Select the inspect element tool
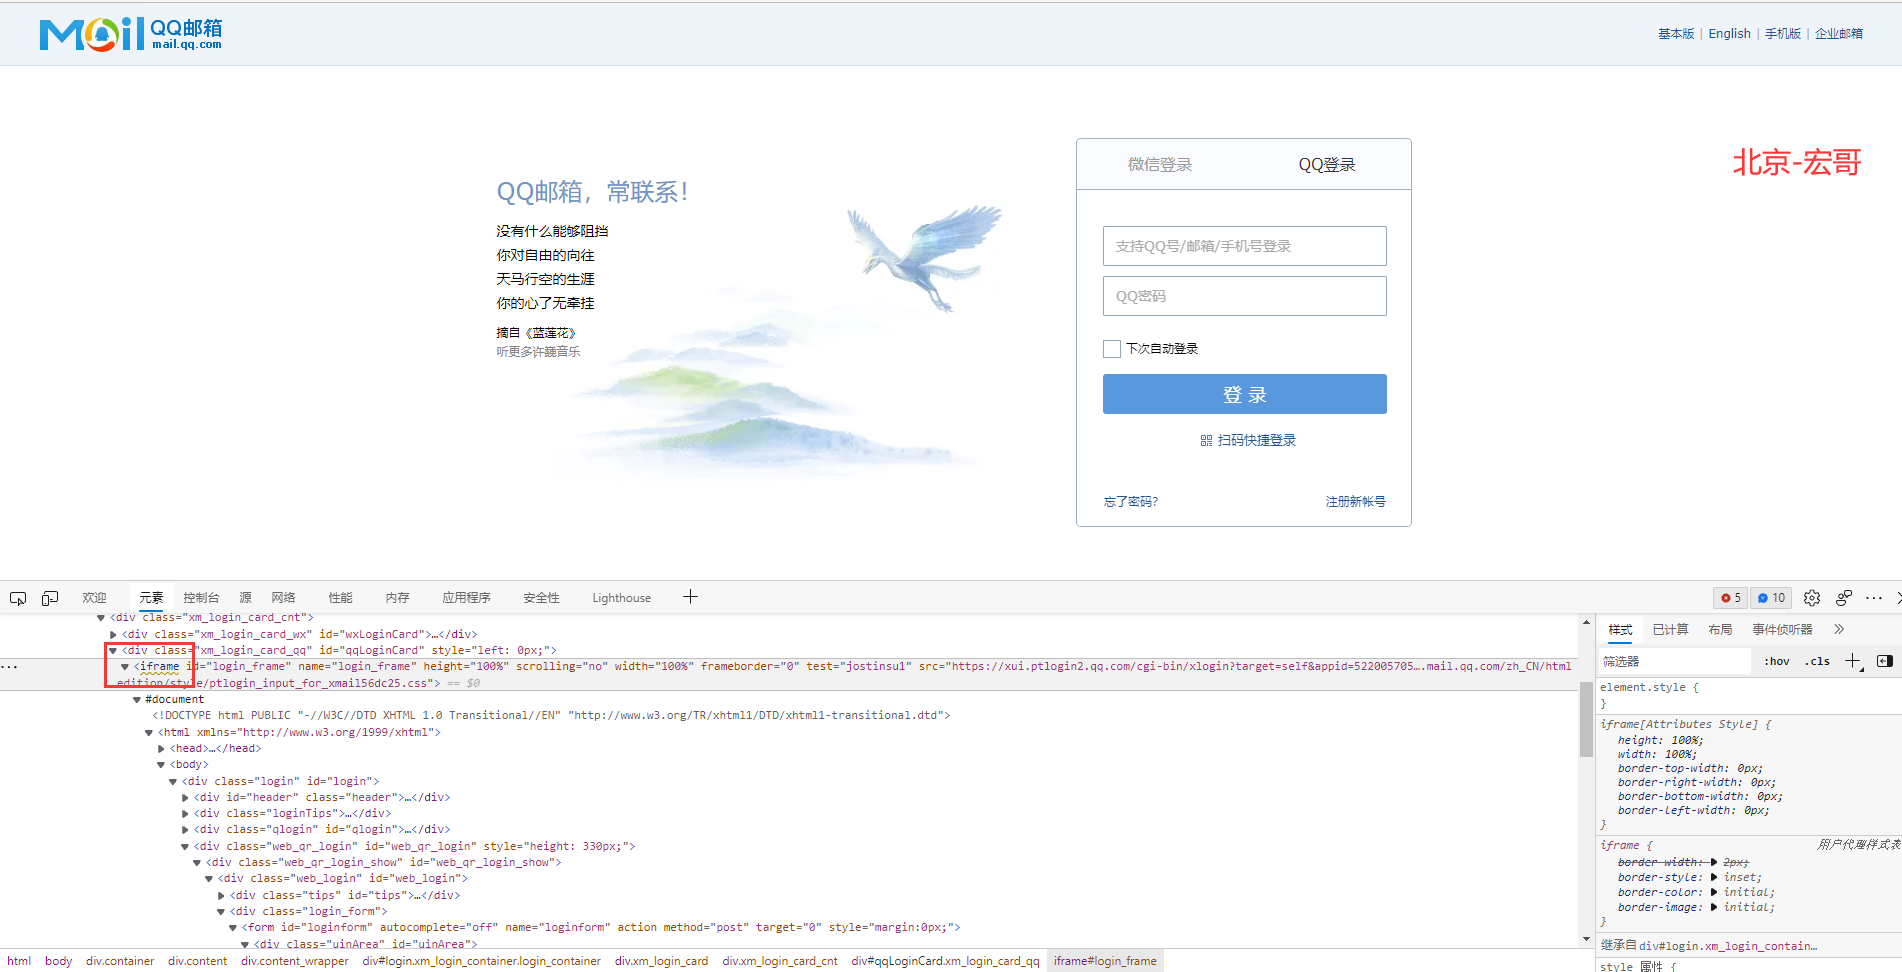The height and width of the screenshot is (972, 1902). [17, 597]
